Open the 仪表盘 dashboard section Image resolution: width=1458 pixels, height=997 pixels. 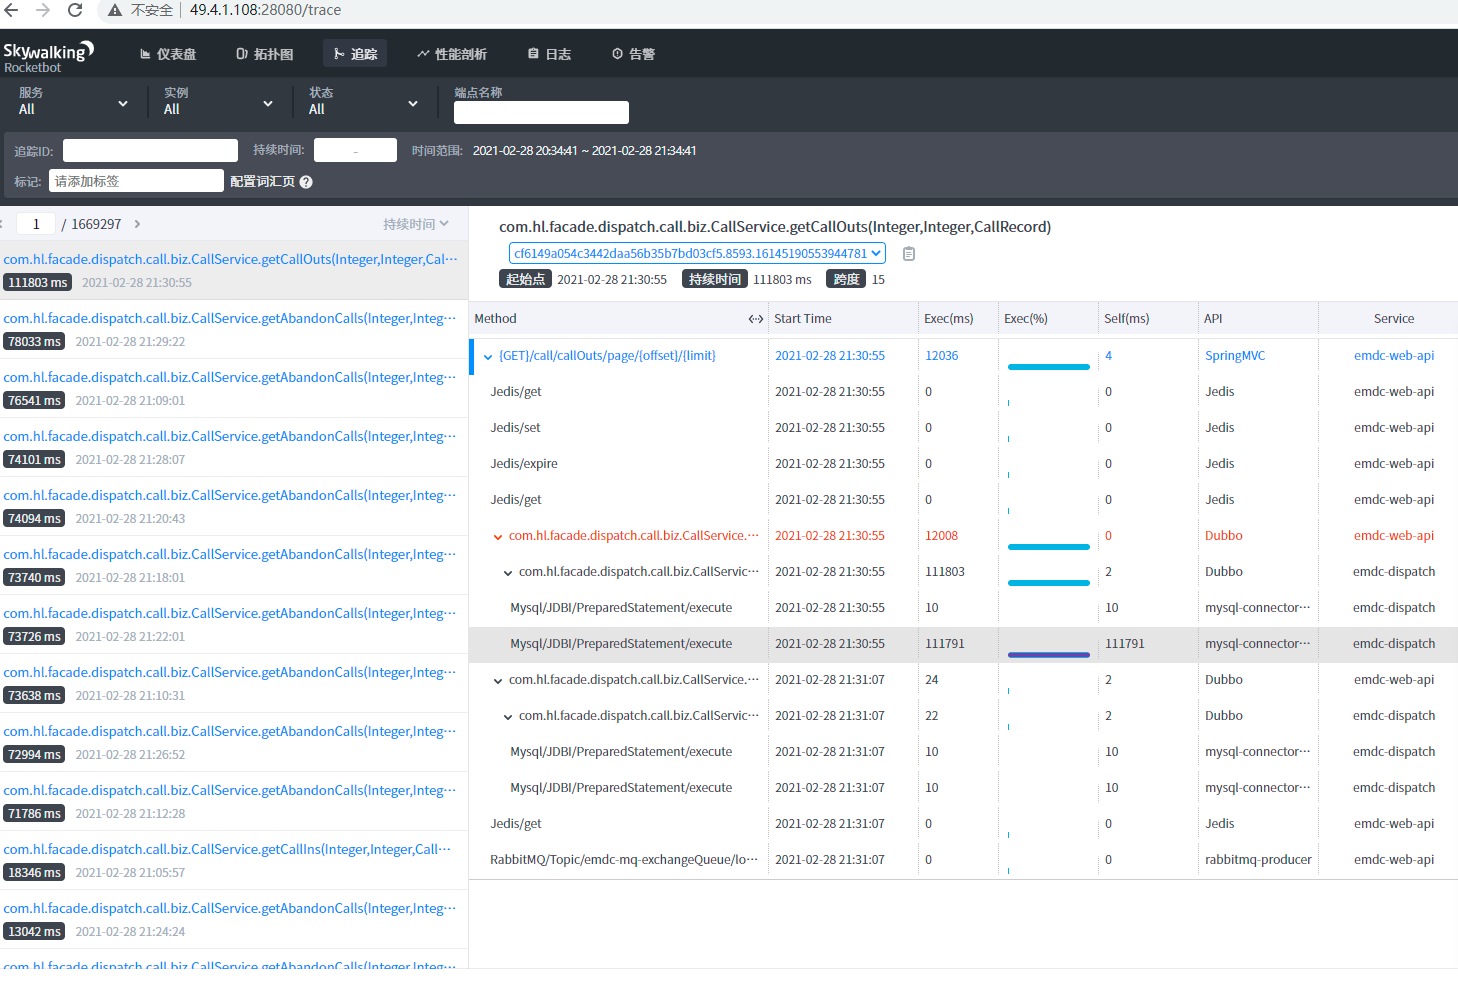point(167,53)
